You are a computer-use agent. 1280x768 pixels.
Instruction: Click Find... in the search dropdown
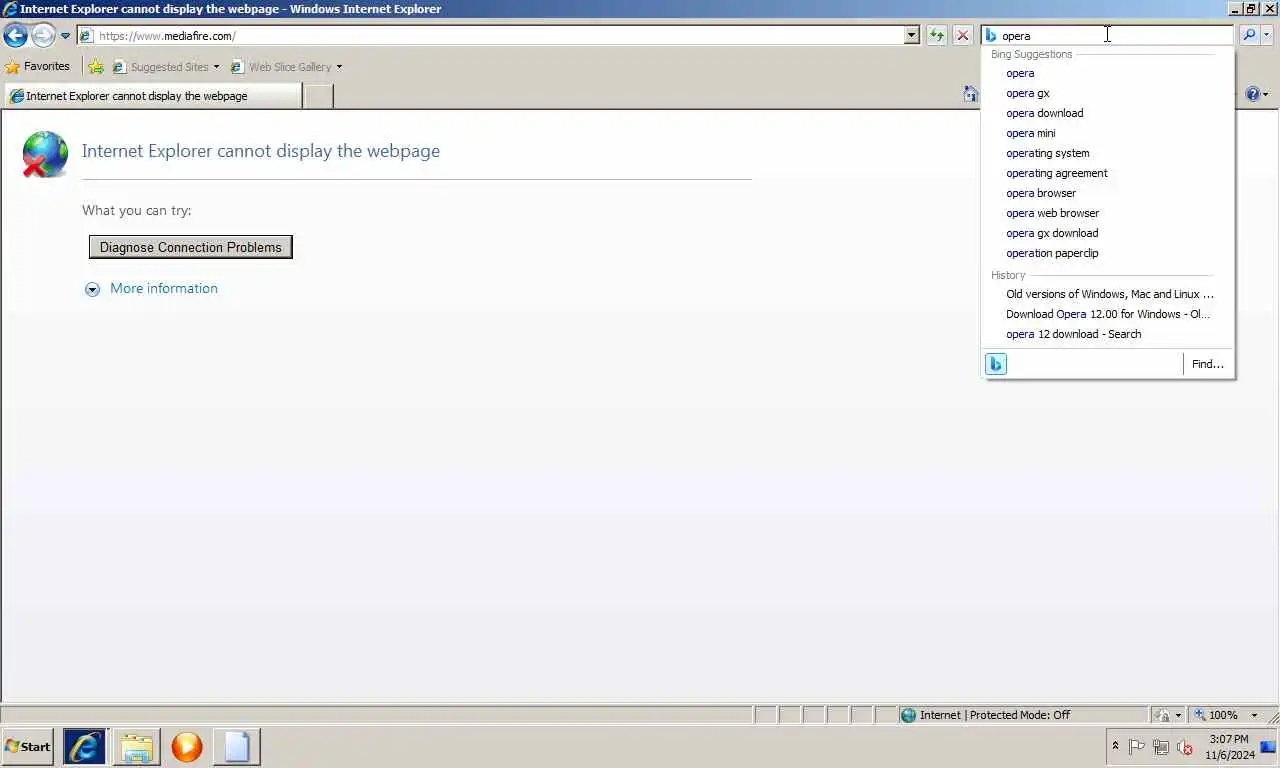coord(1207,364)
